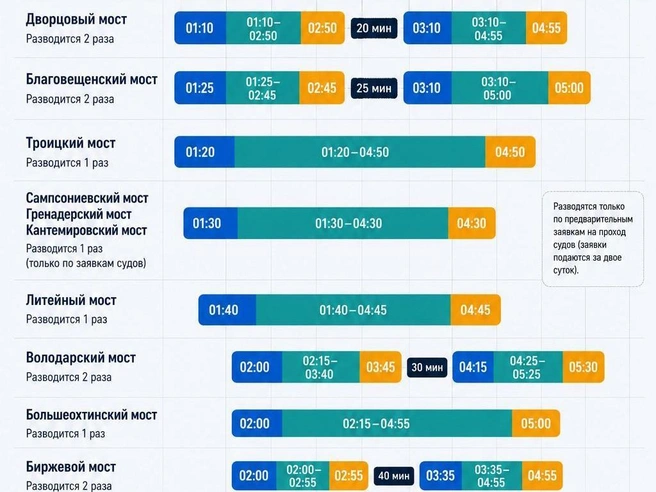Click the Троицкий мост title
The height and width of the screenshot is (492, 656).
(70, 143)
